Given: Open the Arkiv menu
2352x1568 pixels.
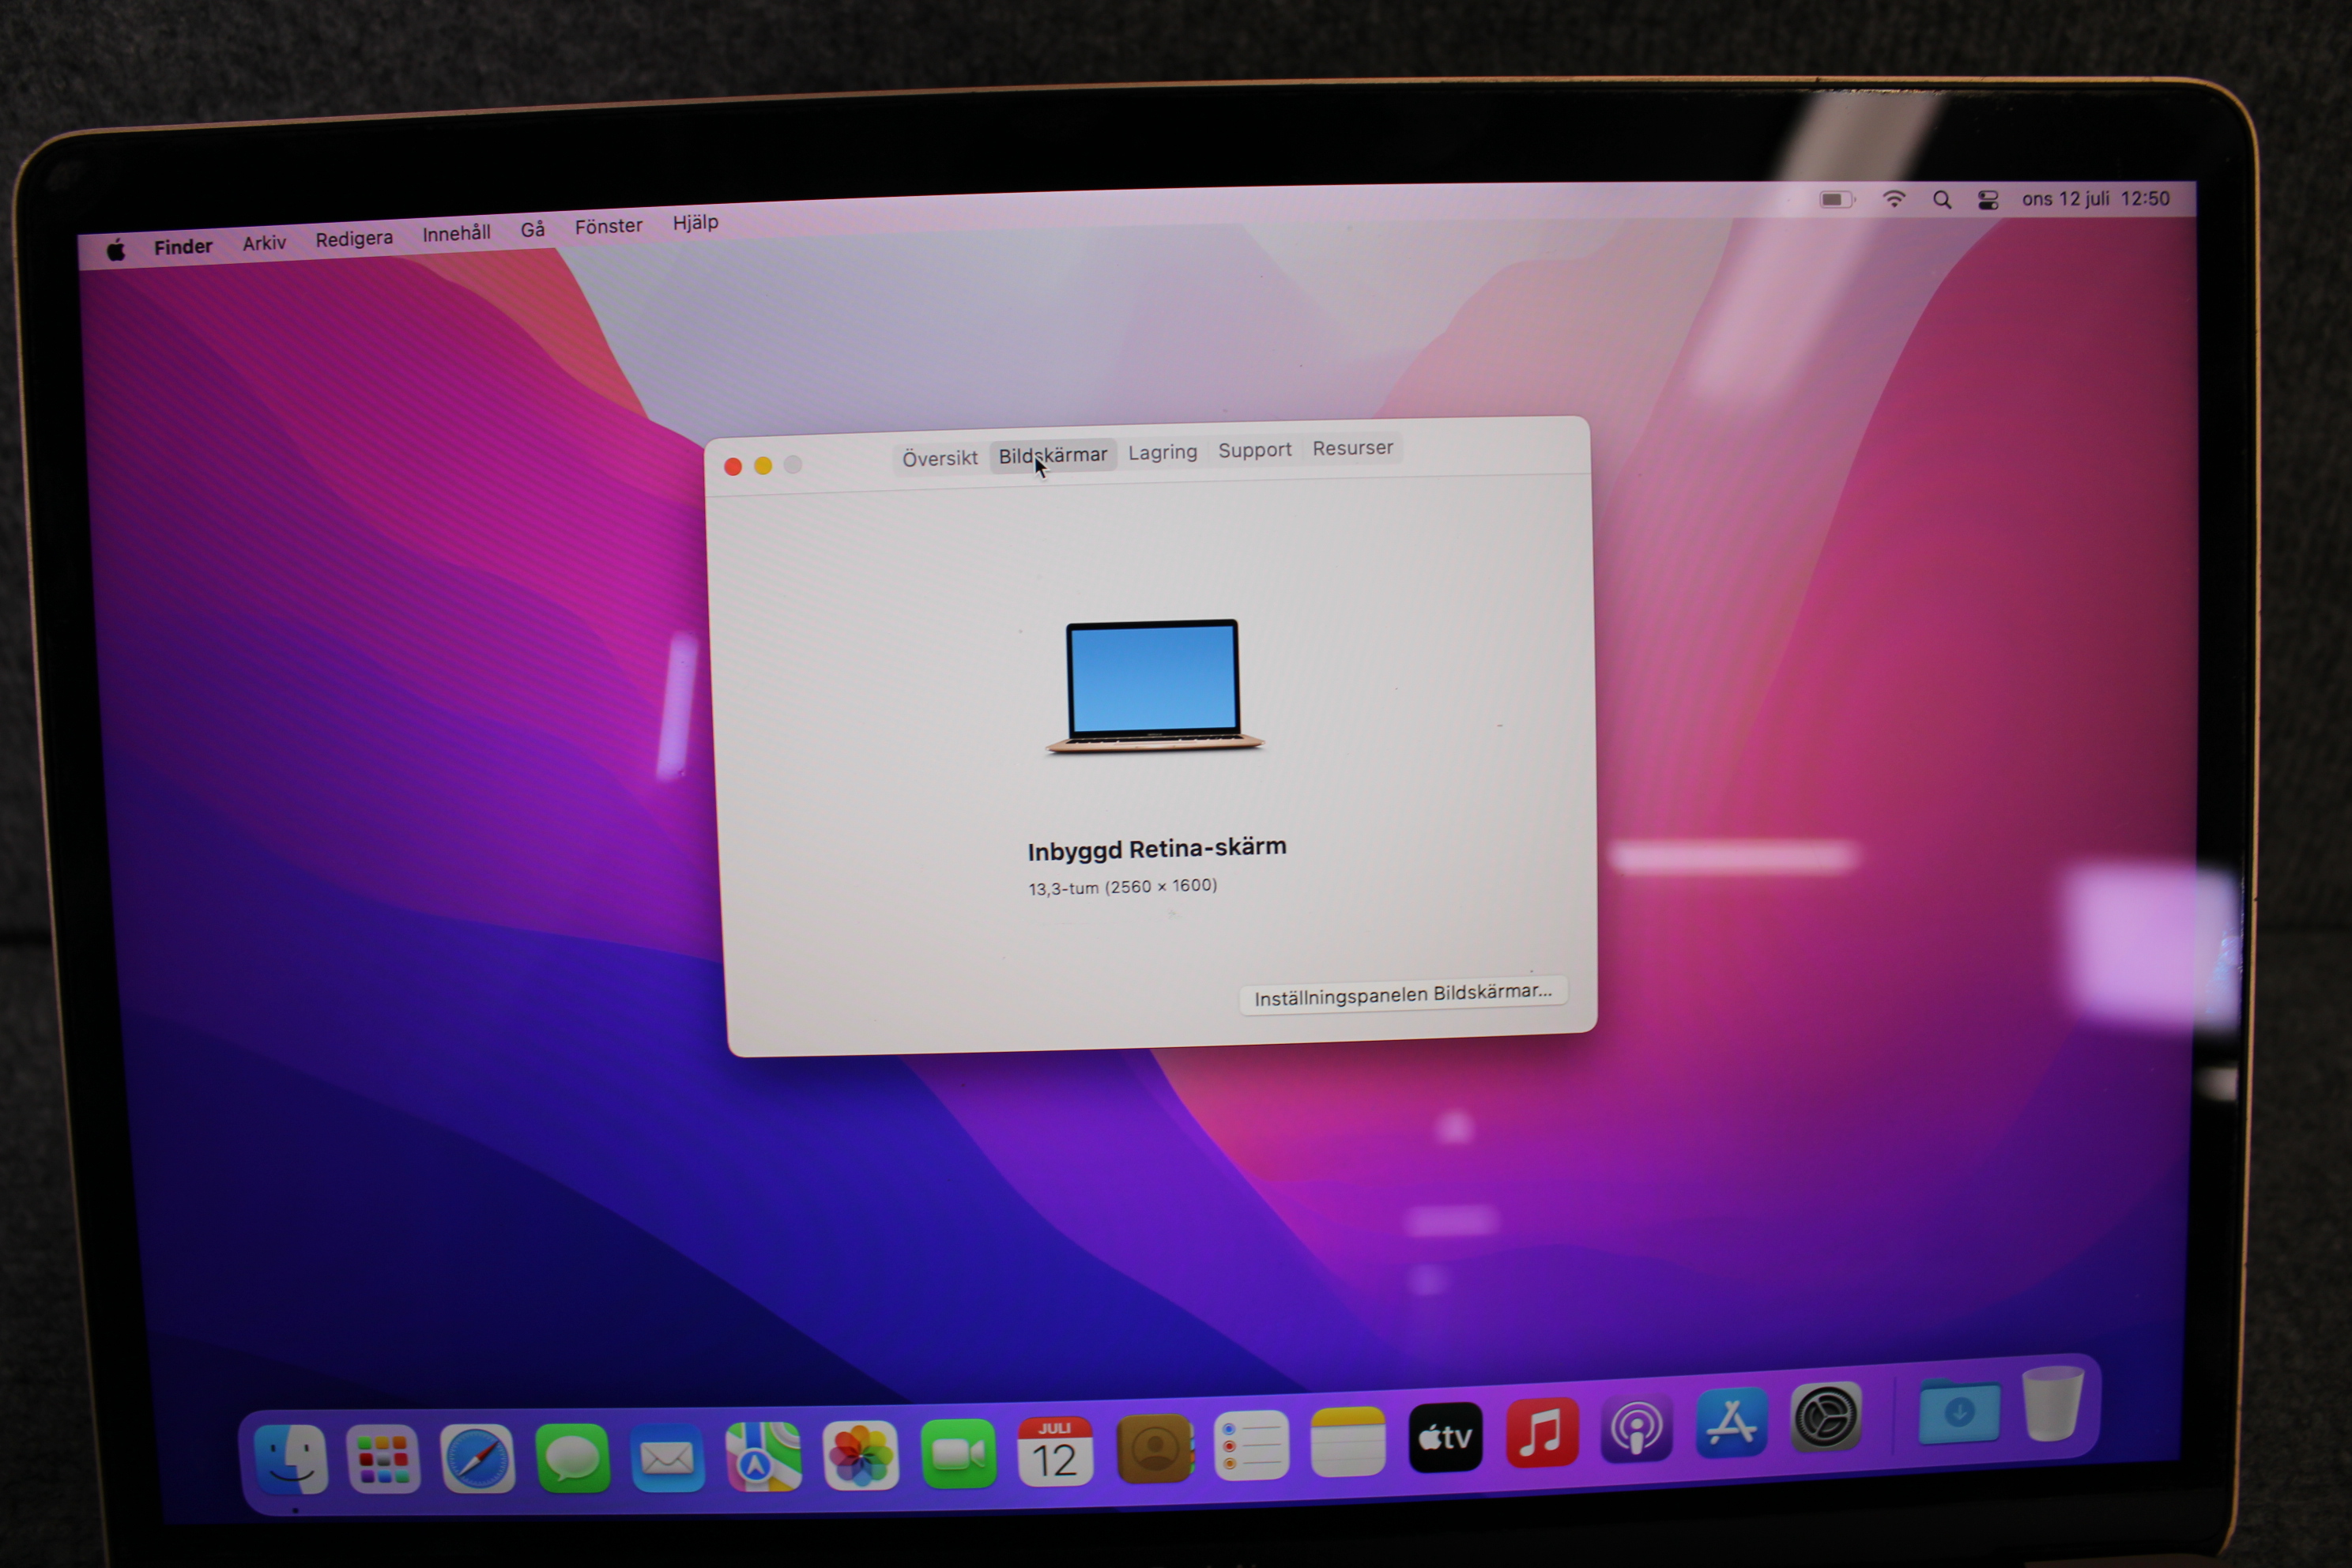Looking at the screenshot, I should click(264, 243).
